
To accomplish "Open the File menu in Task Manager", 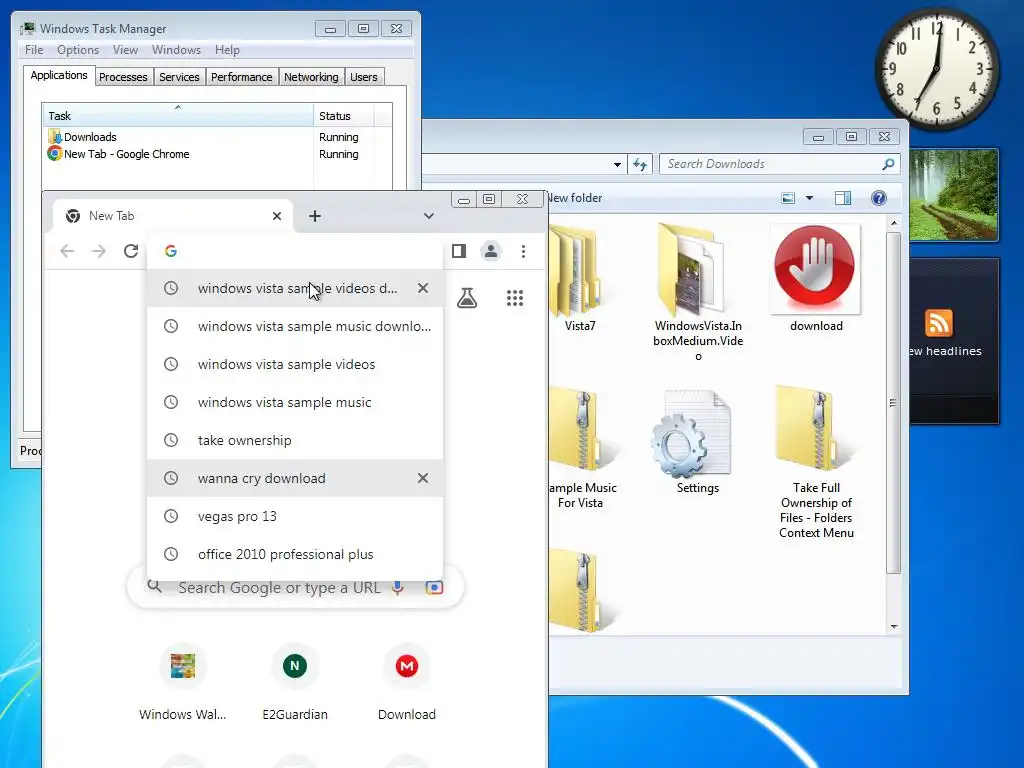I will pyautogui.click(x=34, y=50).
